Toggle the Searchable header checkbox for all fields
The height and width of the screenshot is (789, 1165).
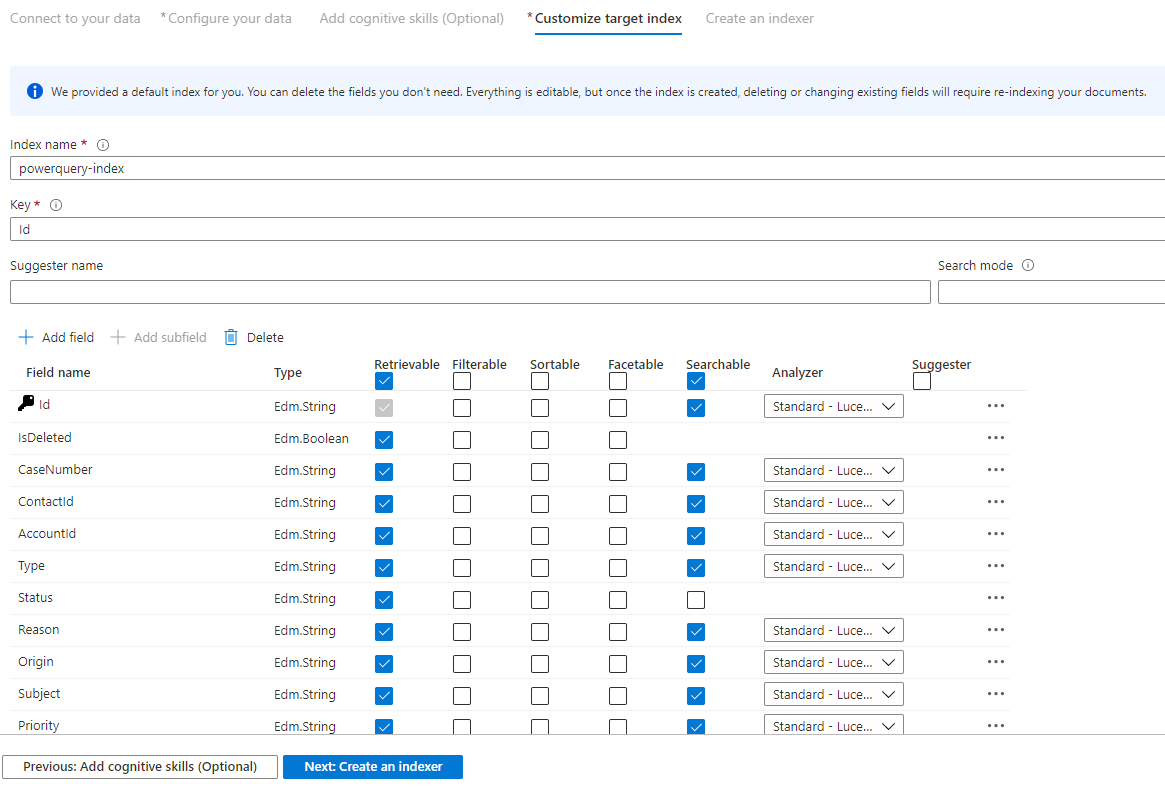[696, 381]
